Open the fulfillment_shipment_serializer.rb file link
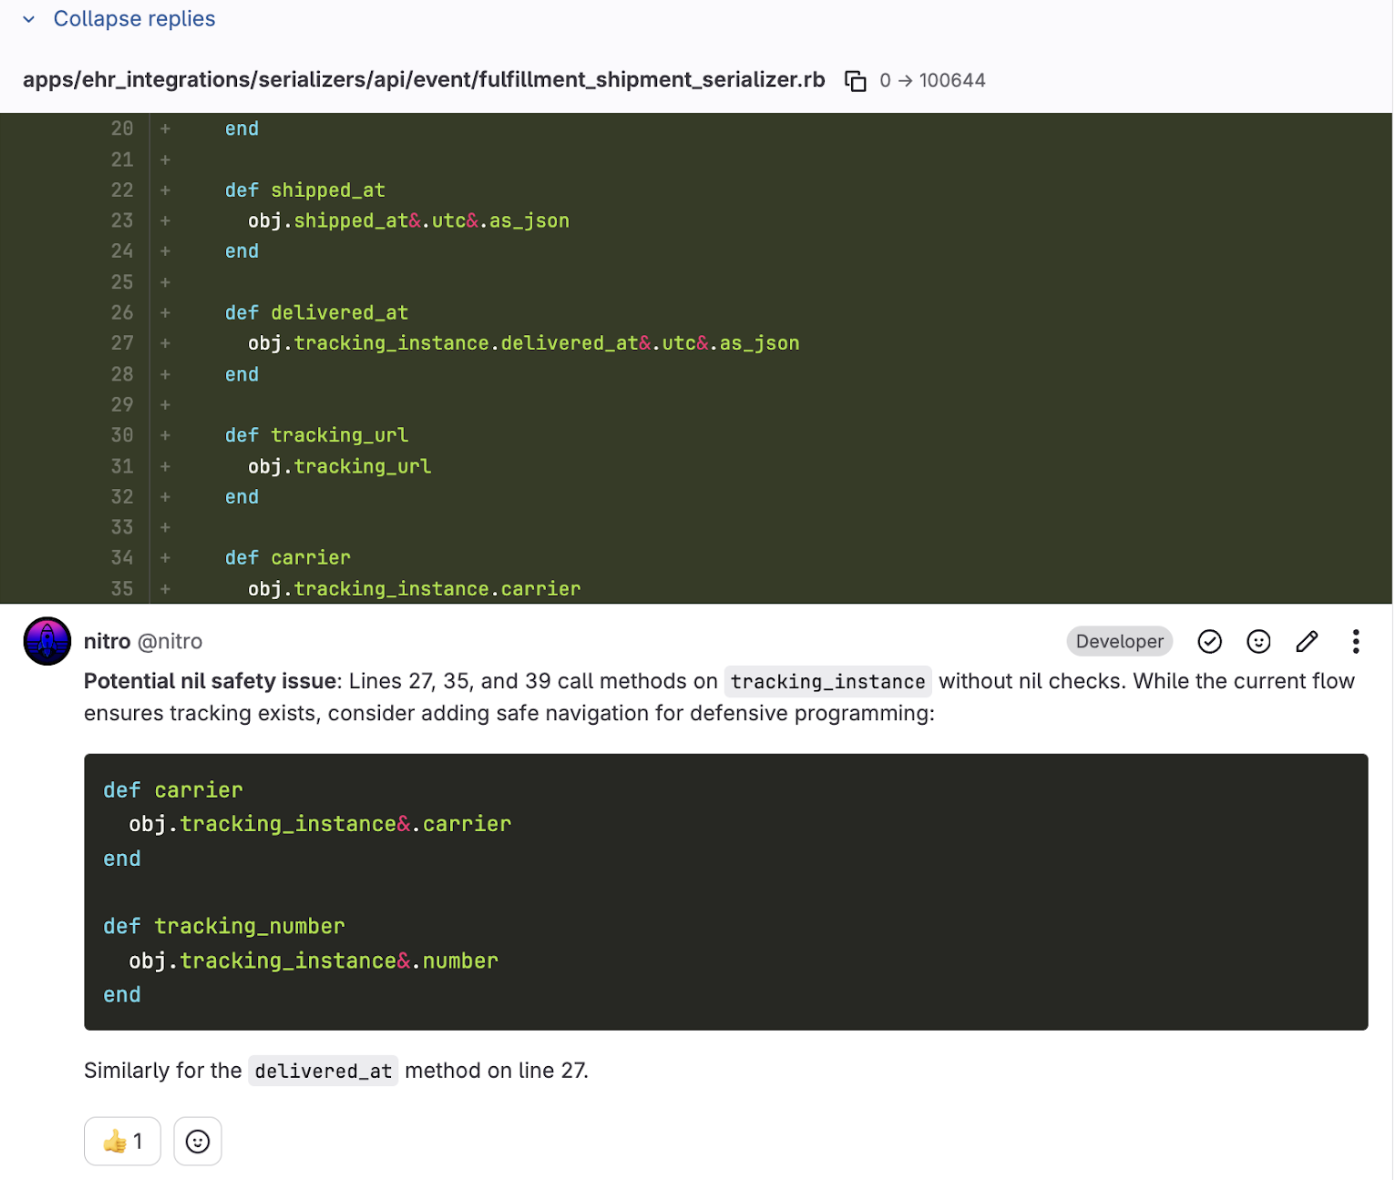The height and width of the screenshot is (1180, 1396). [423, 80]
